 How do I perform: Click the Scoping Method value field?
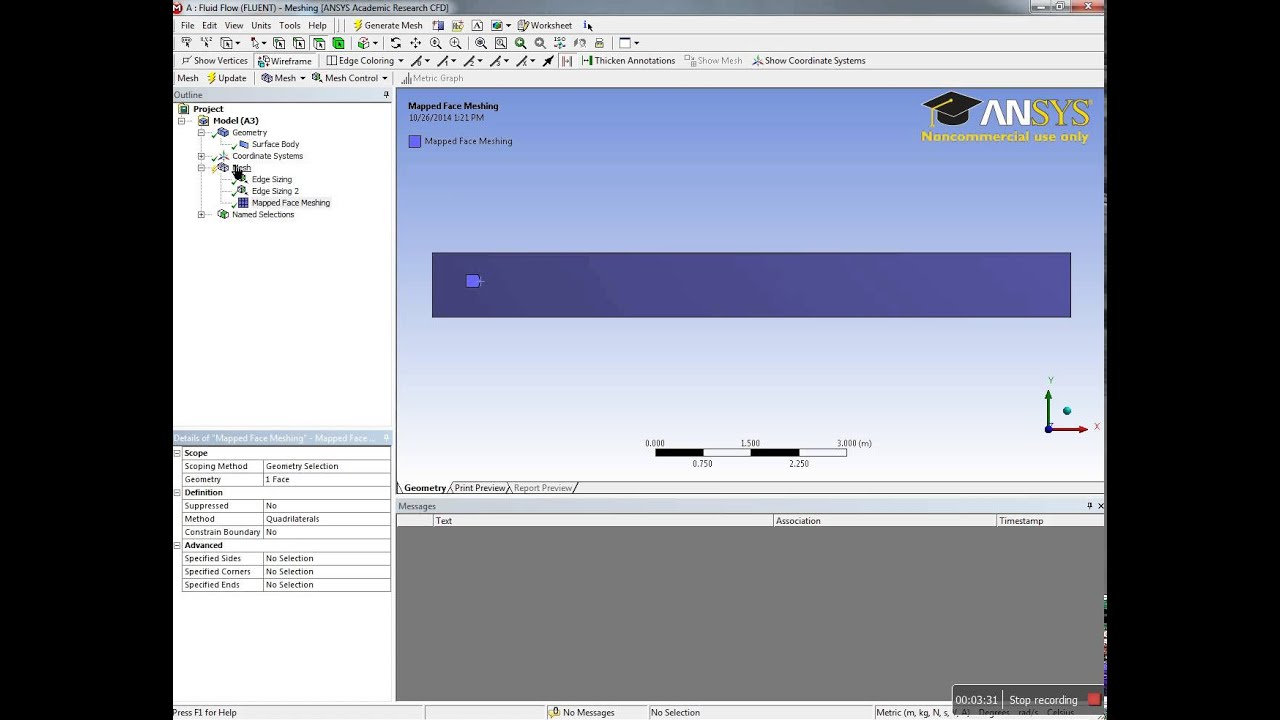tap(326, 466)
